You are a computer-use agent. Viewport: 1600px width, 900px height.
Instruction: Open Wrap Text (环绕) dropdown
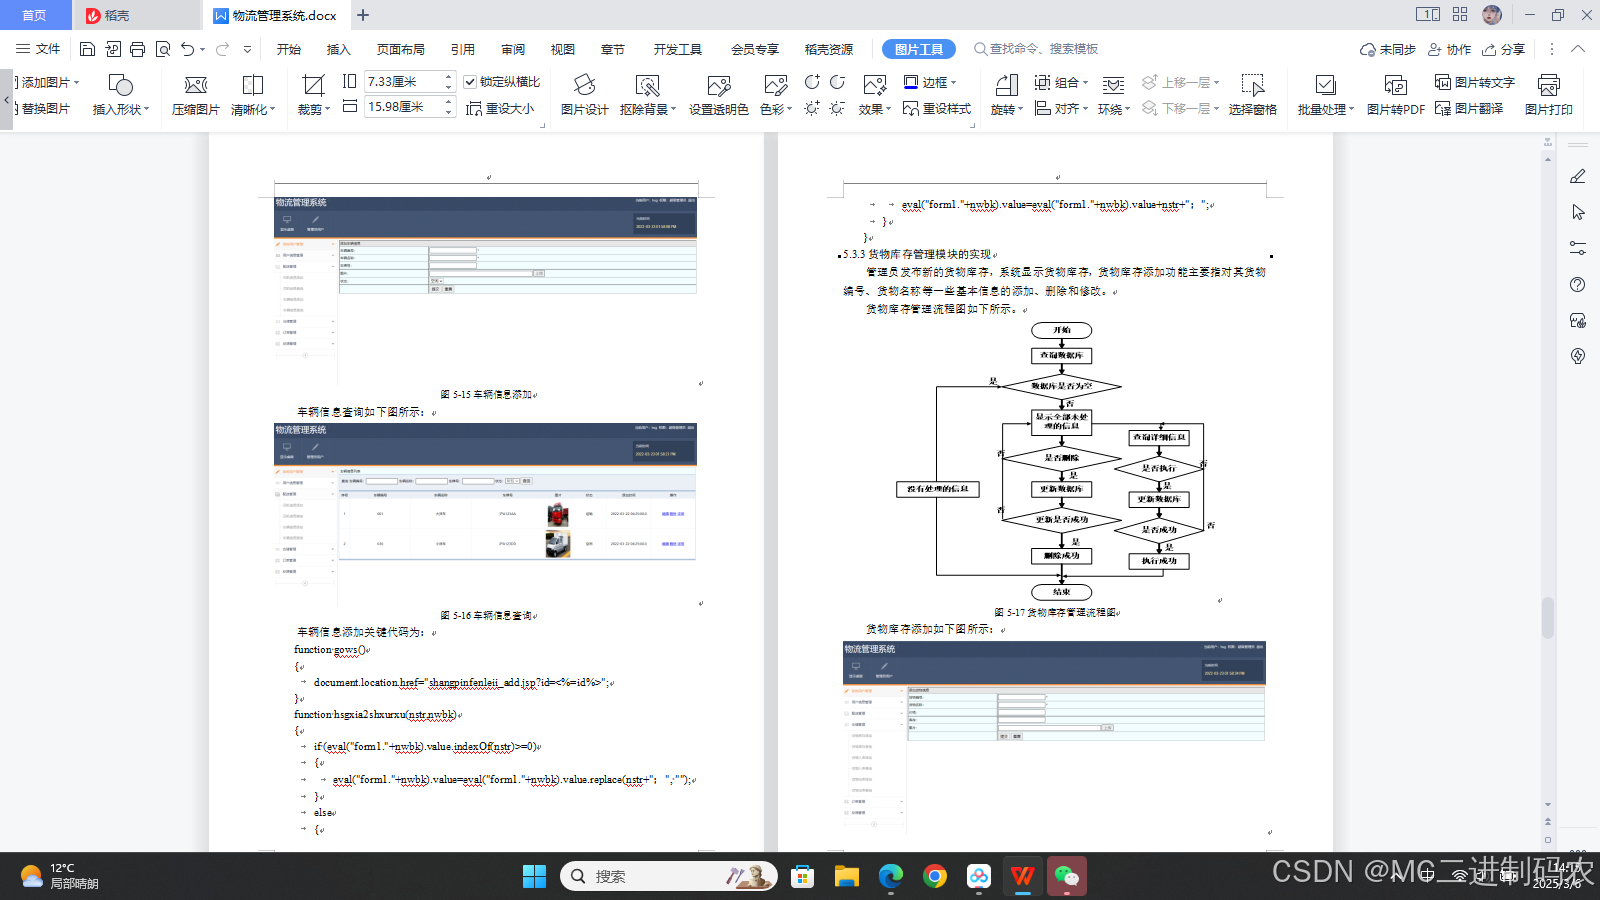click(1115, 95)
